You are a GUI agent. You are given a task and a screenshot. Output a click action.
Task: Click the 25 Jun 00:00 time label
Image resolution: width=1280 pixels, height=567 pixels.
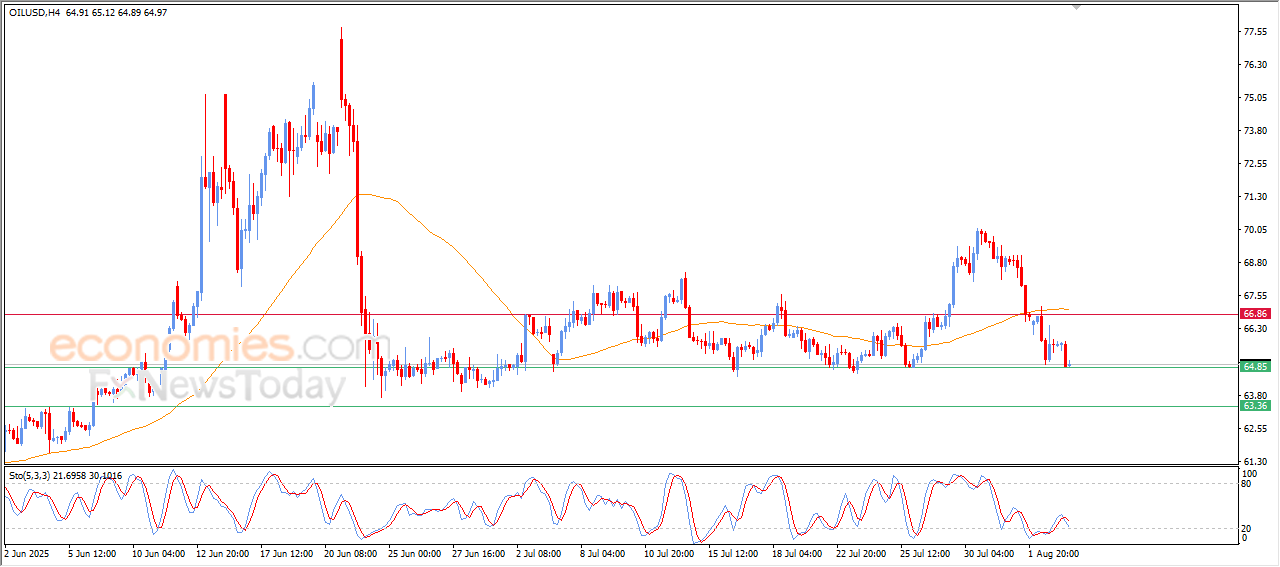point(414,552)
